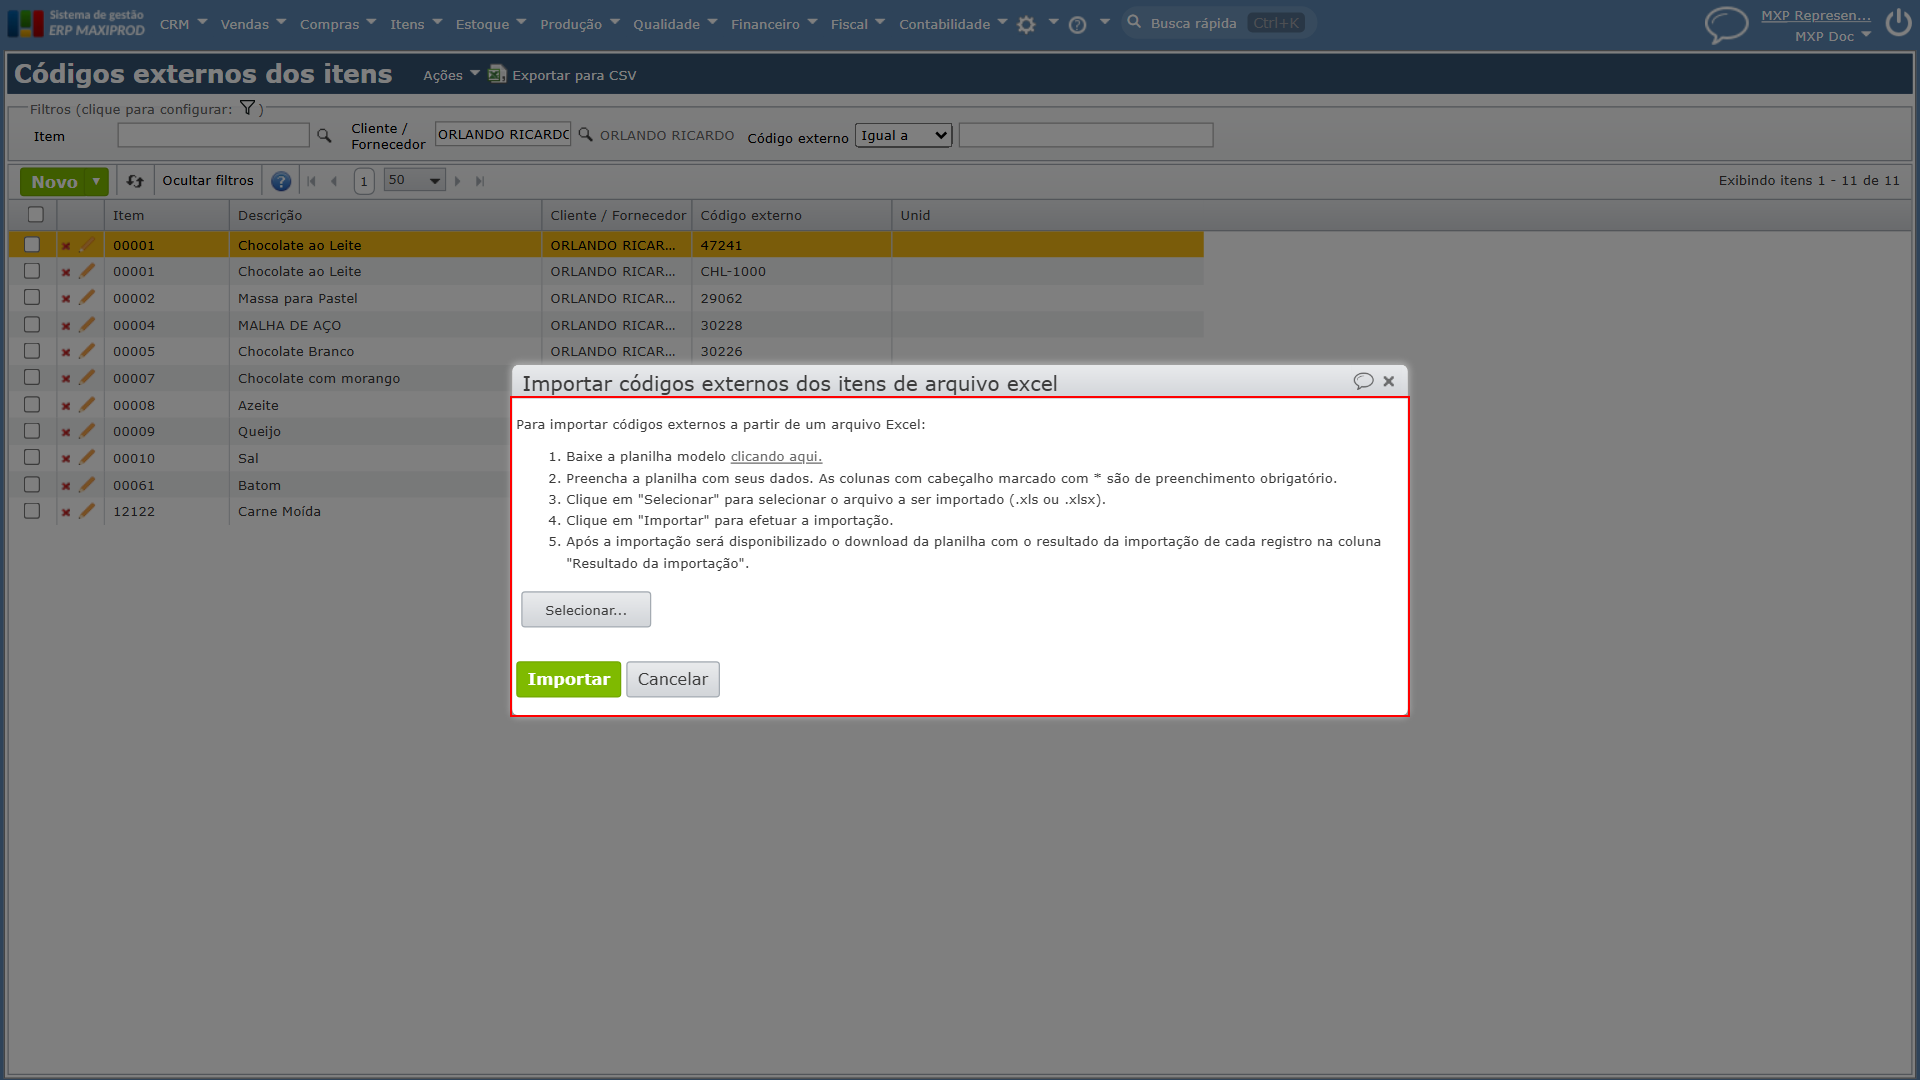
Task: Click the MXP Represen... account link
Action: click(x=1816, y=15)
